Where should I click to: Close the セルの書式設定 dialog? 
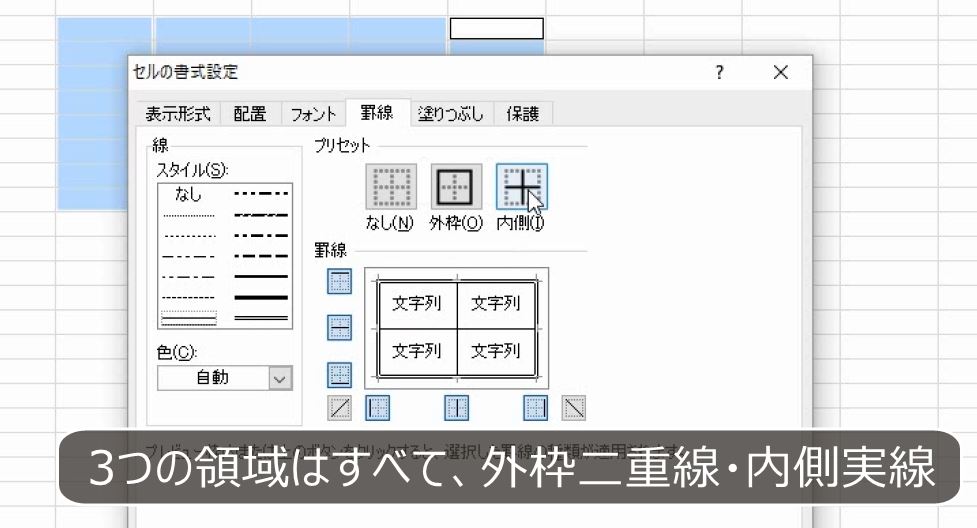pyautogui.click(x=781, y=72)
